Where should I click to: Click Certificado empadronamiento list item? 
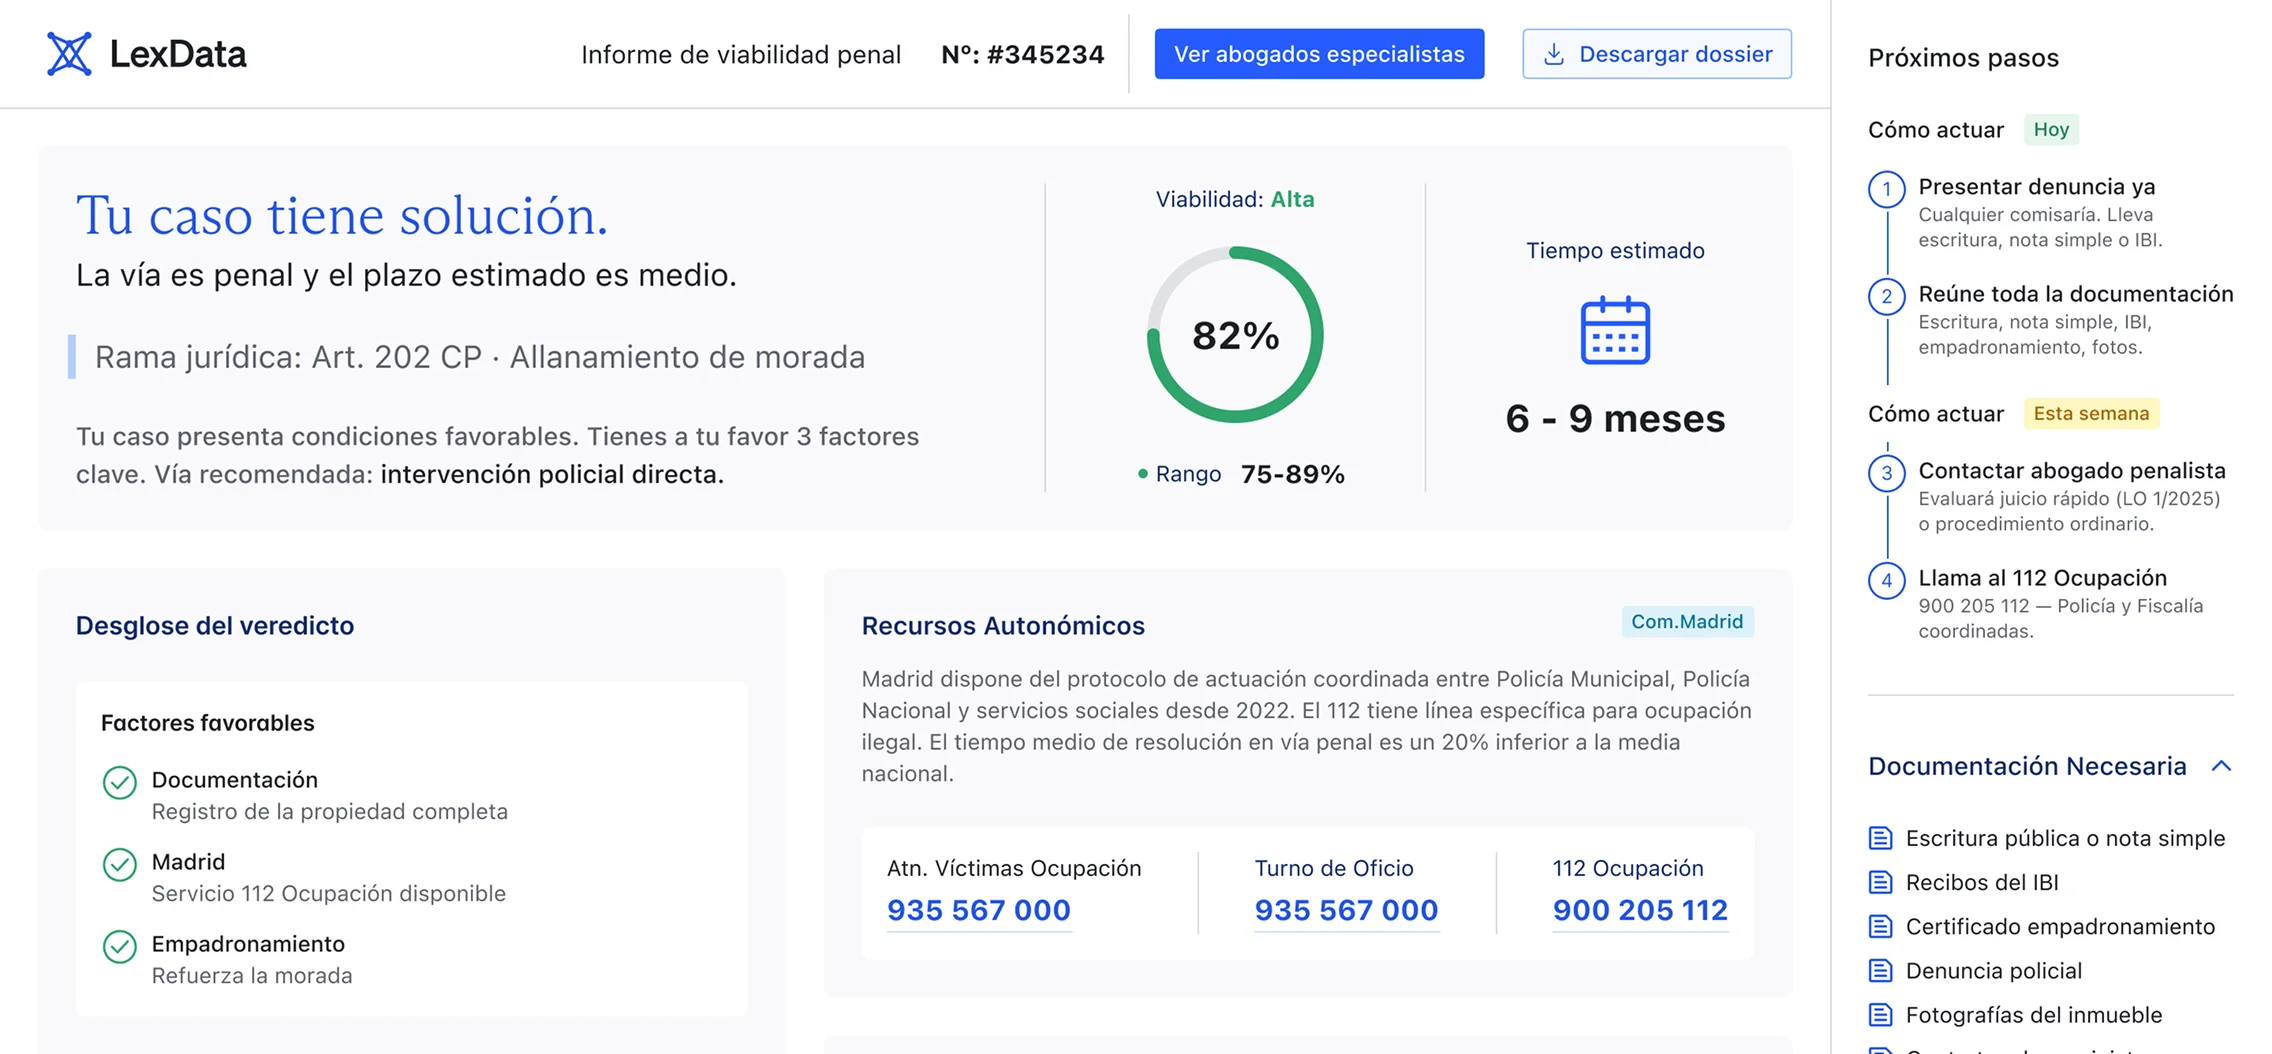click(2060, 926)
